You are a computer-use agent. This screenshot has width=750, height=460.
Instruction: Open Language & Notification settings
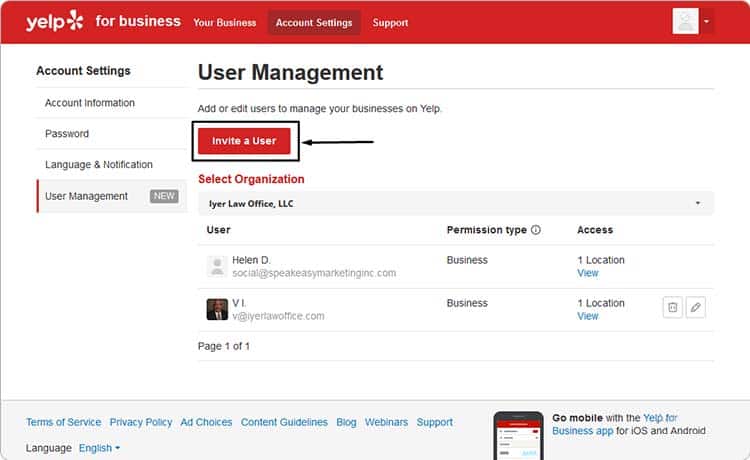[x=99, y=164]
